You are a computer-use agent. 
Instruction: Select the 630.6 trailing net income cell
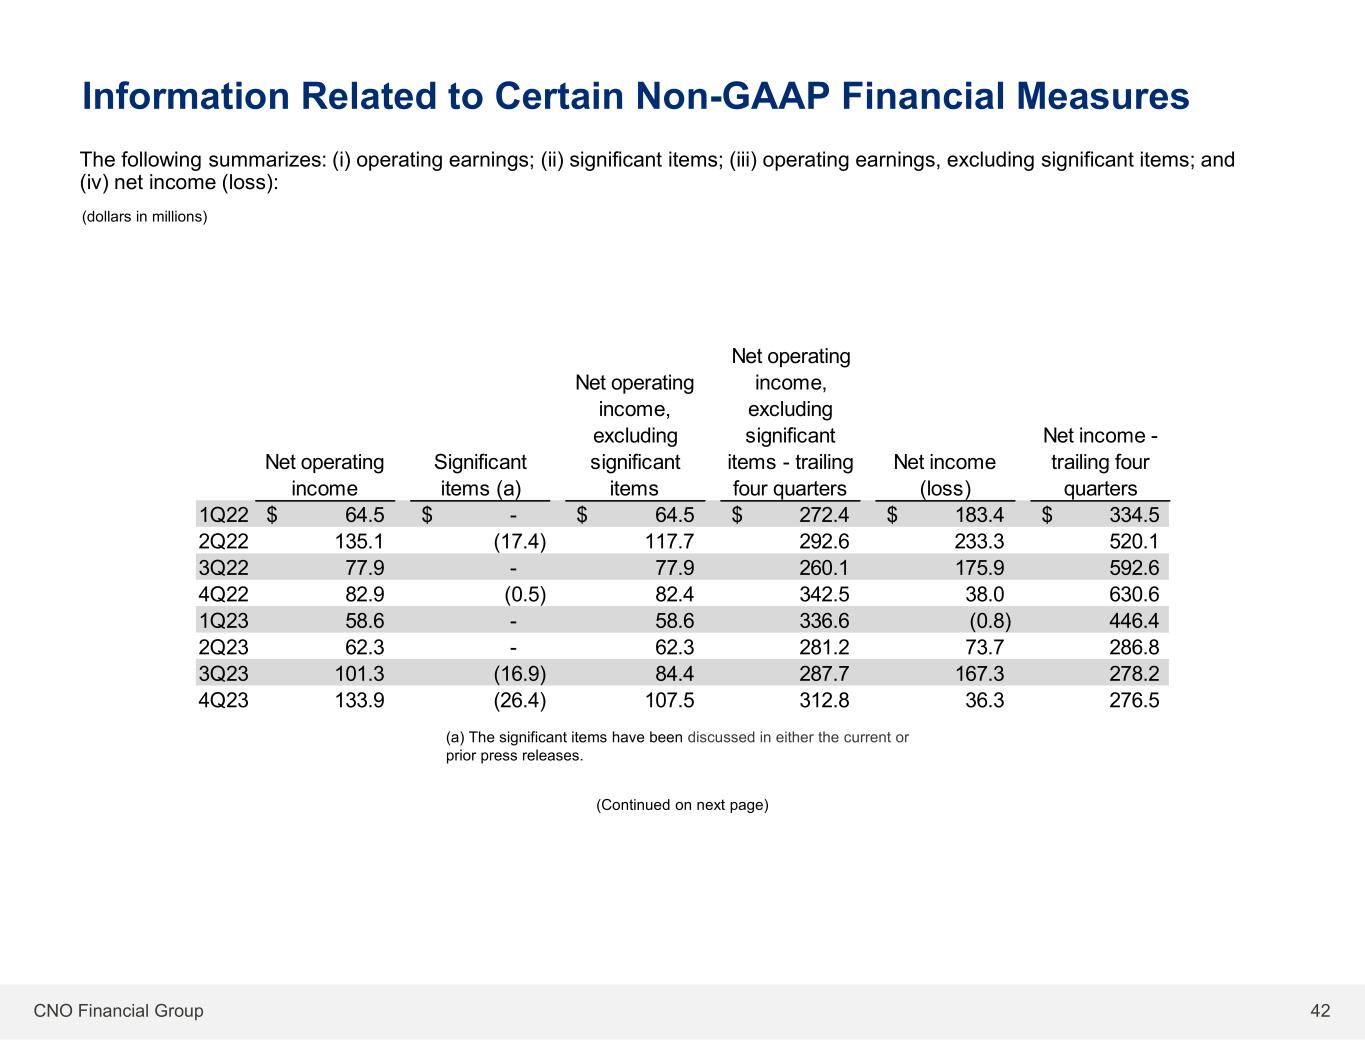click(x=1134, y=594)
